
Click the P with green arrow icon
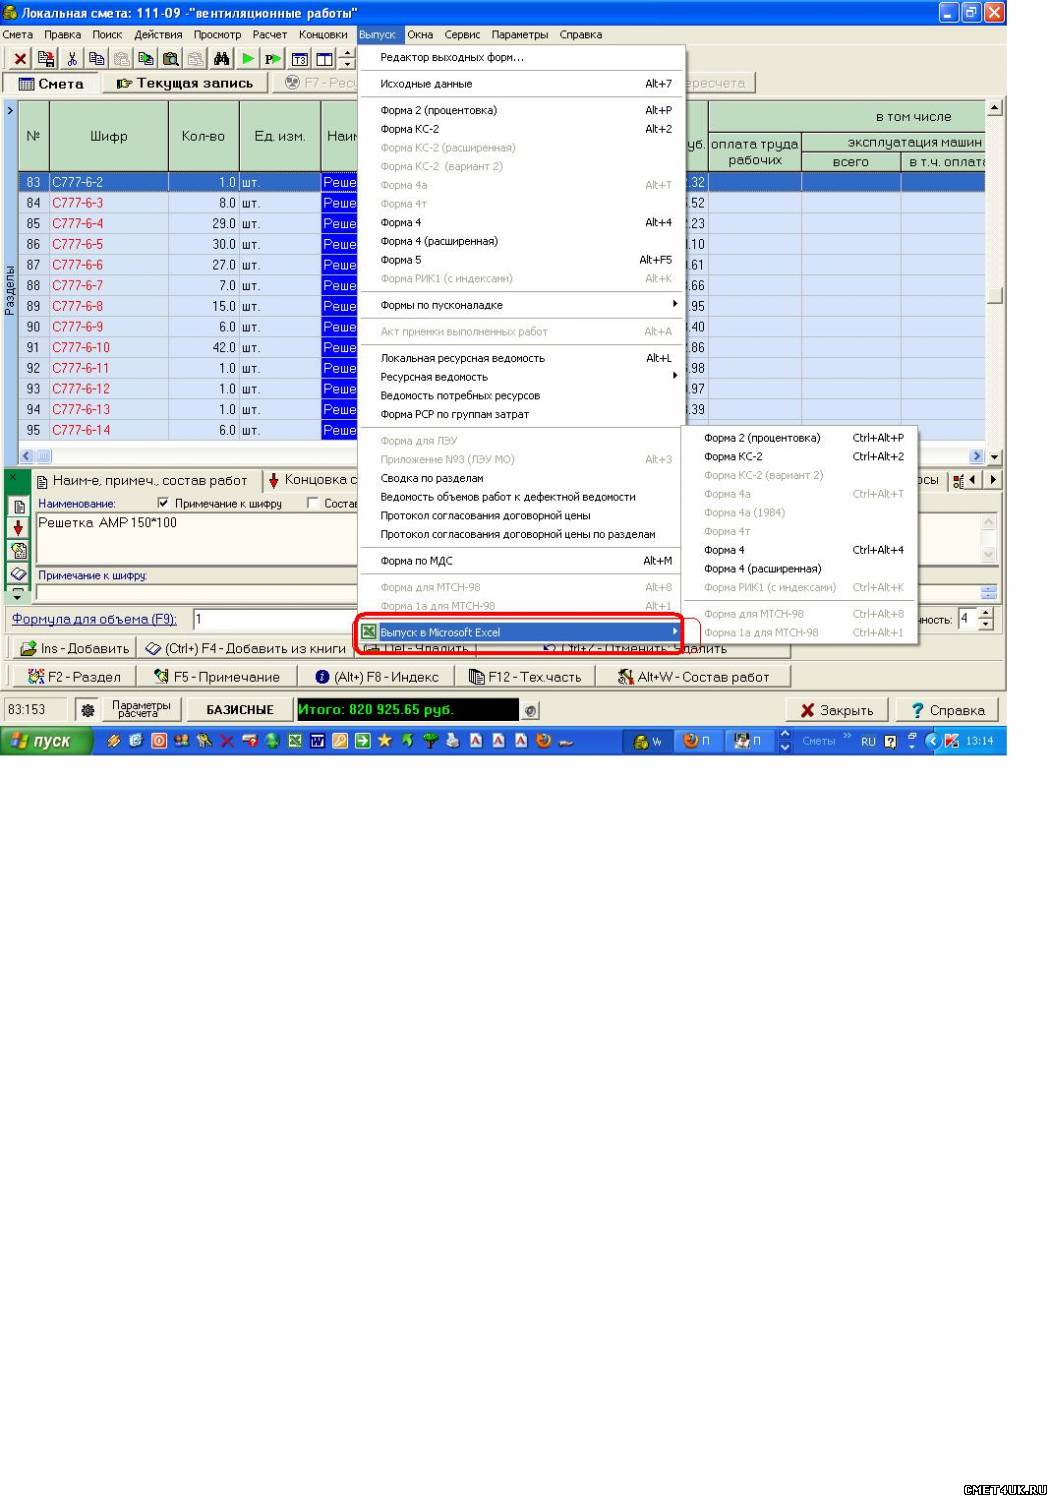[x=272, y=59]
